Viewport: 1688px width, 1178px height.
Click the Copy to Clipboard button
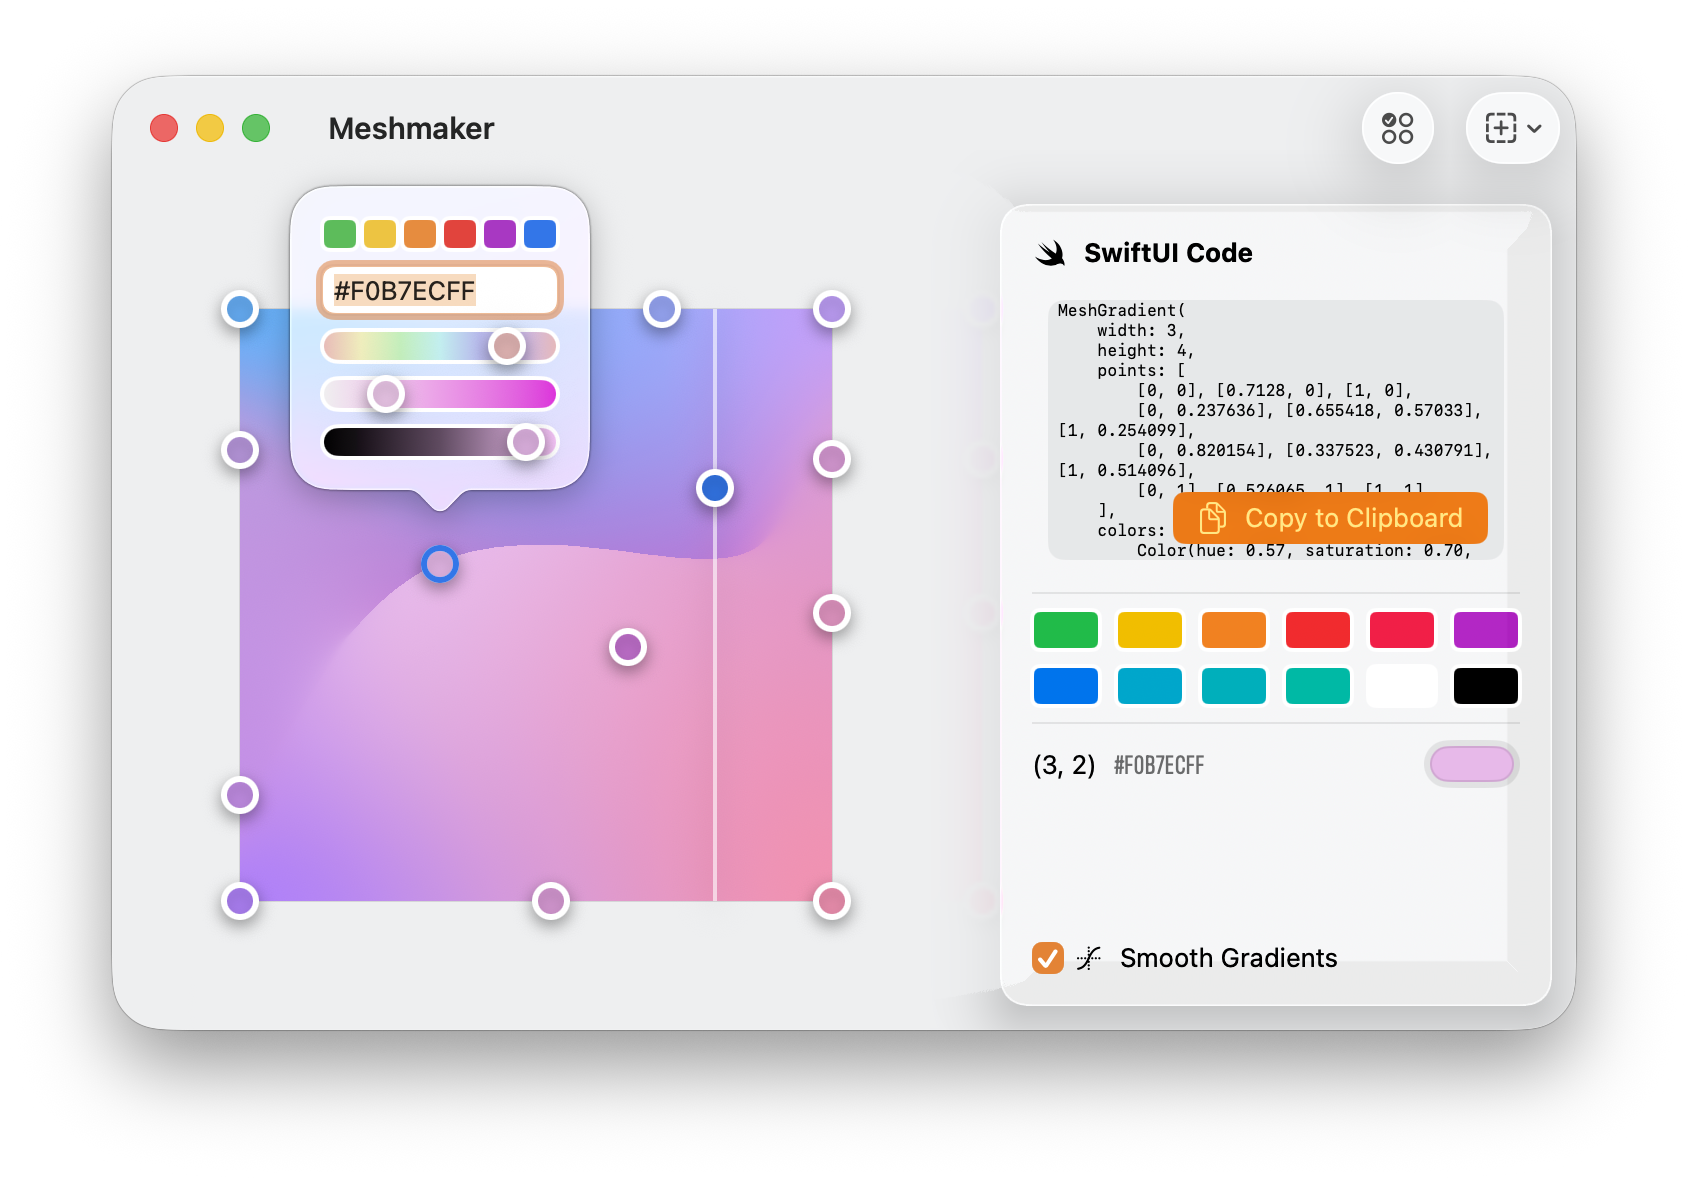click(1330, 518)
